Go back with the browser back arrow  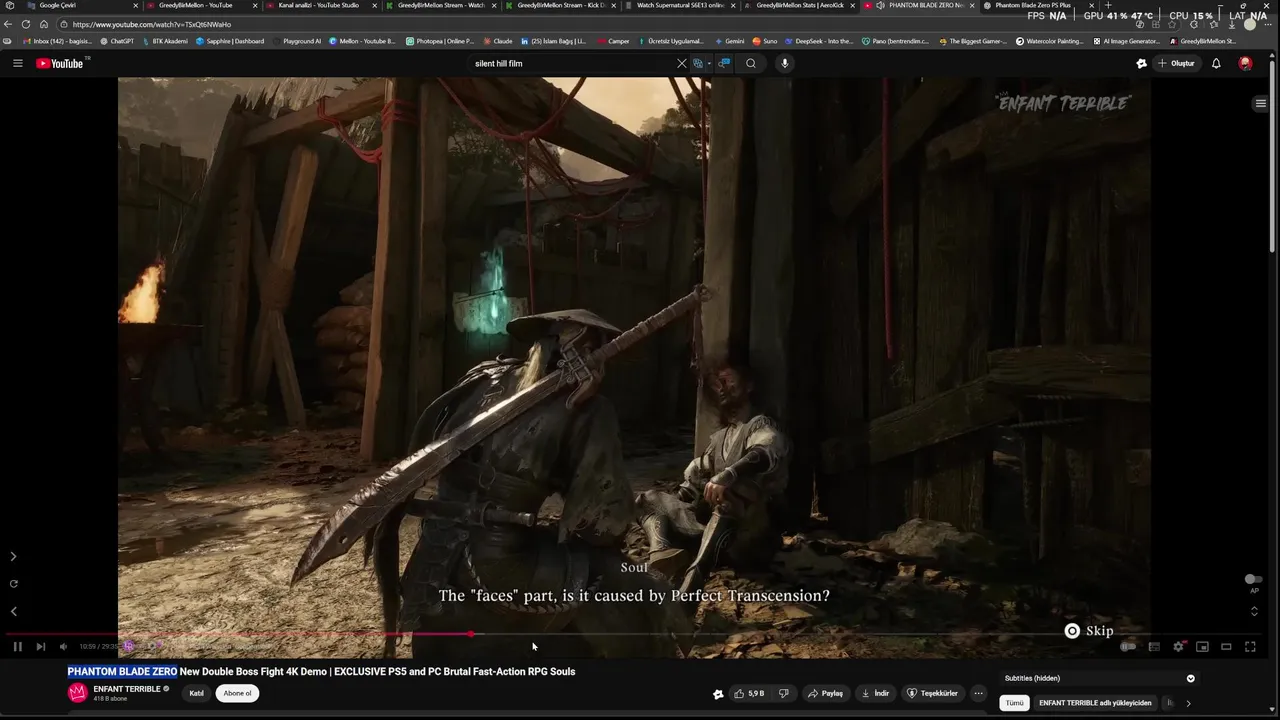tap(8, 24)
